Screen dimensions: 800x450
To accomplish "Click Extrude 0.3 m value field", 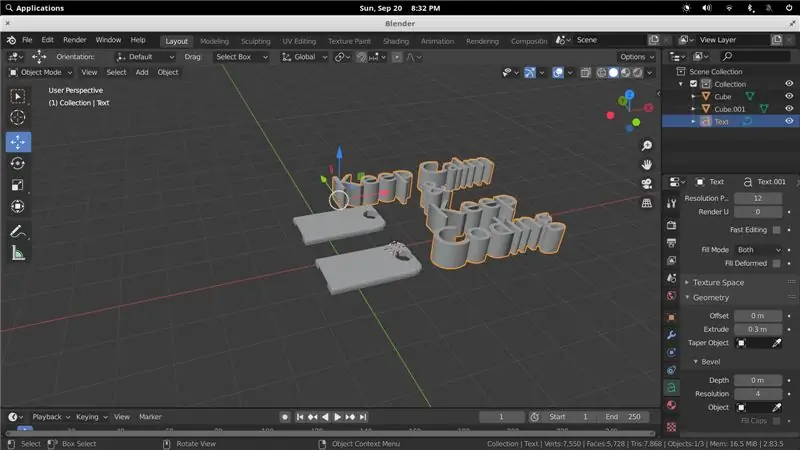I will coord(758,330).
